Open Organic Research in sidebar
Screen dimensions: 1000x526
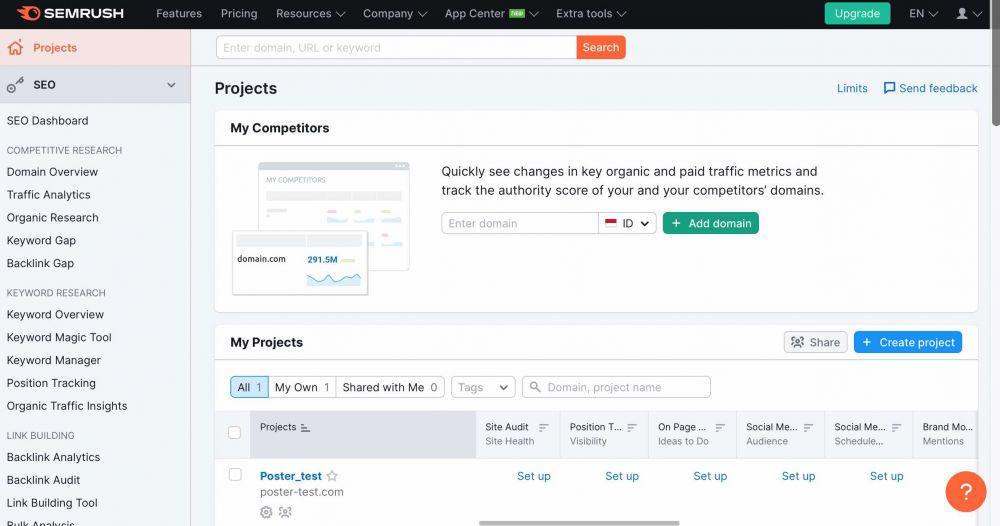(x=52, y=217)
